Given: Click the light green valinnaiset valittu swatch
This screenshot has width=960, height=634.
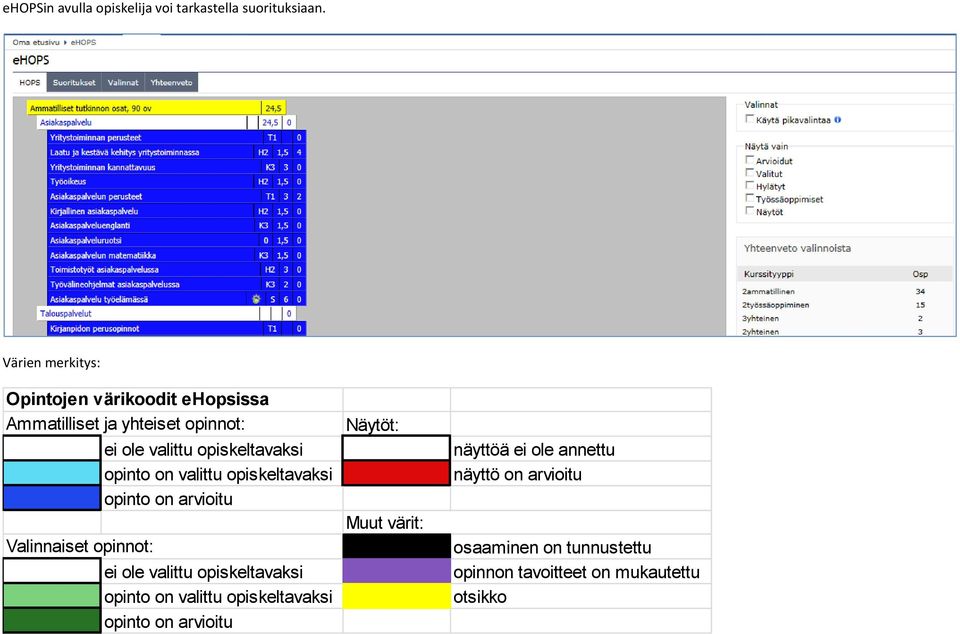Looking at the screenshot, I should [x=51, y=596].
